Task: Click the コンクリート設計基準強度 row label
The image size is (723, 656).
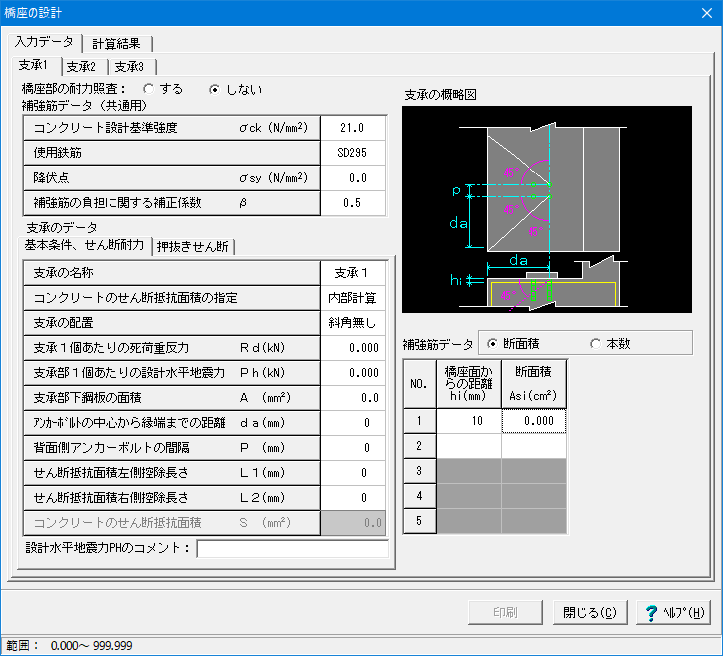Action: pyautogui.click(x=172, y=128)
